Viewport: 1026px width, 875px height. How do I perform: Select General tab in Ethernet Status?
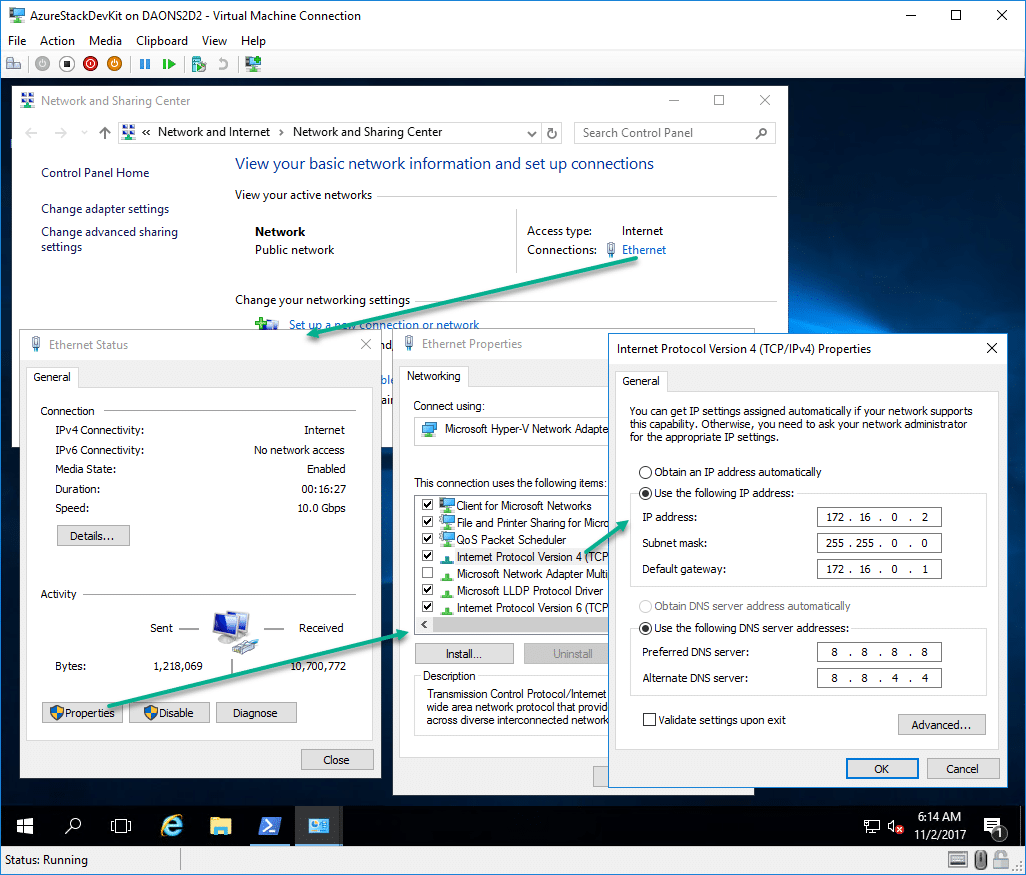coord(52,377)
